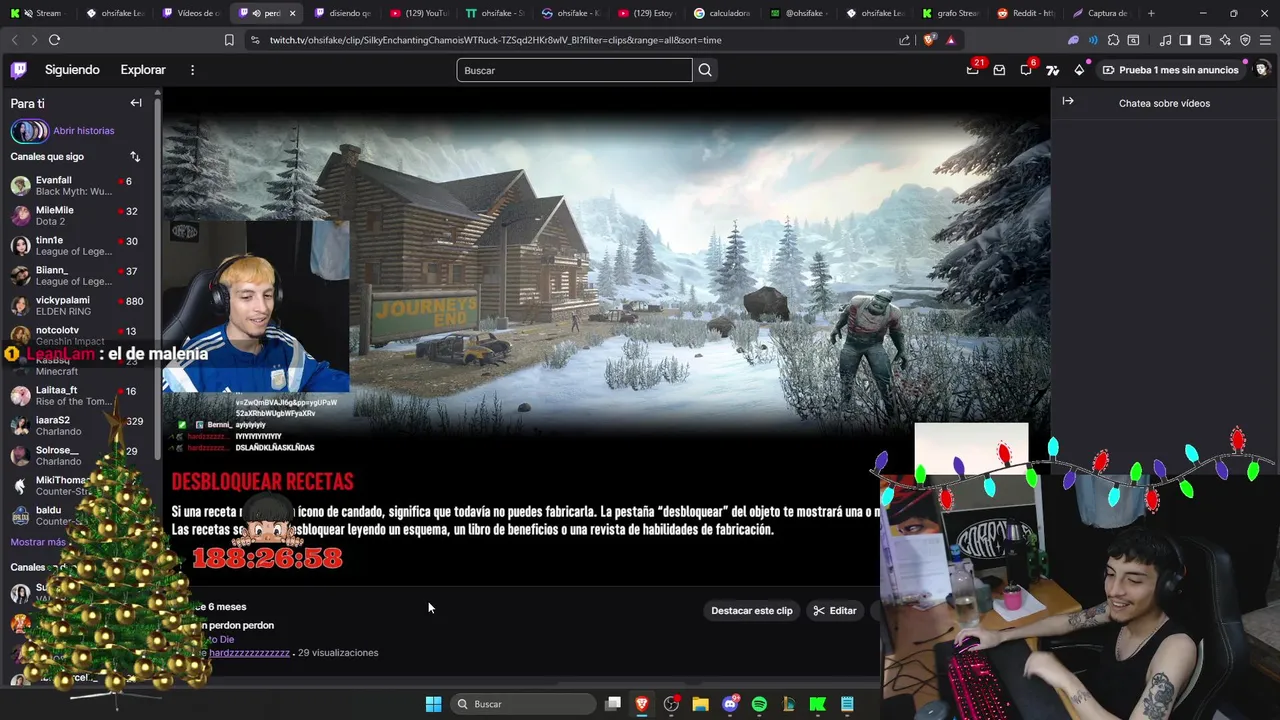
Task: Open tinn1e channel in sidebar
Action: click(80, 246)
